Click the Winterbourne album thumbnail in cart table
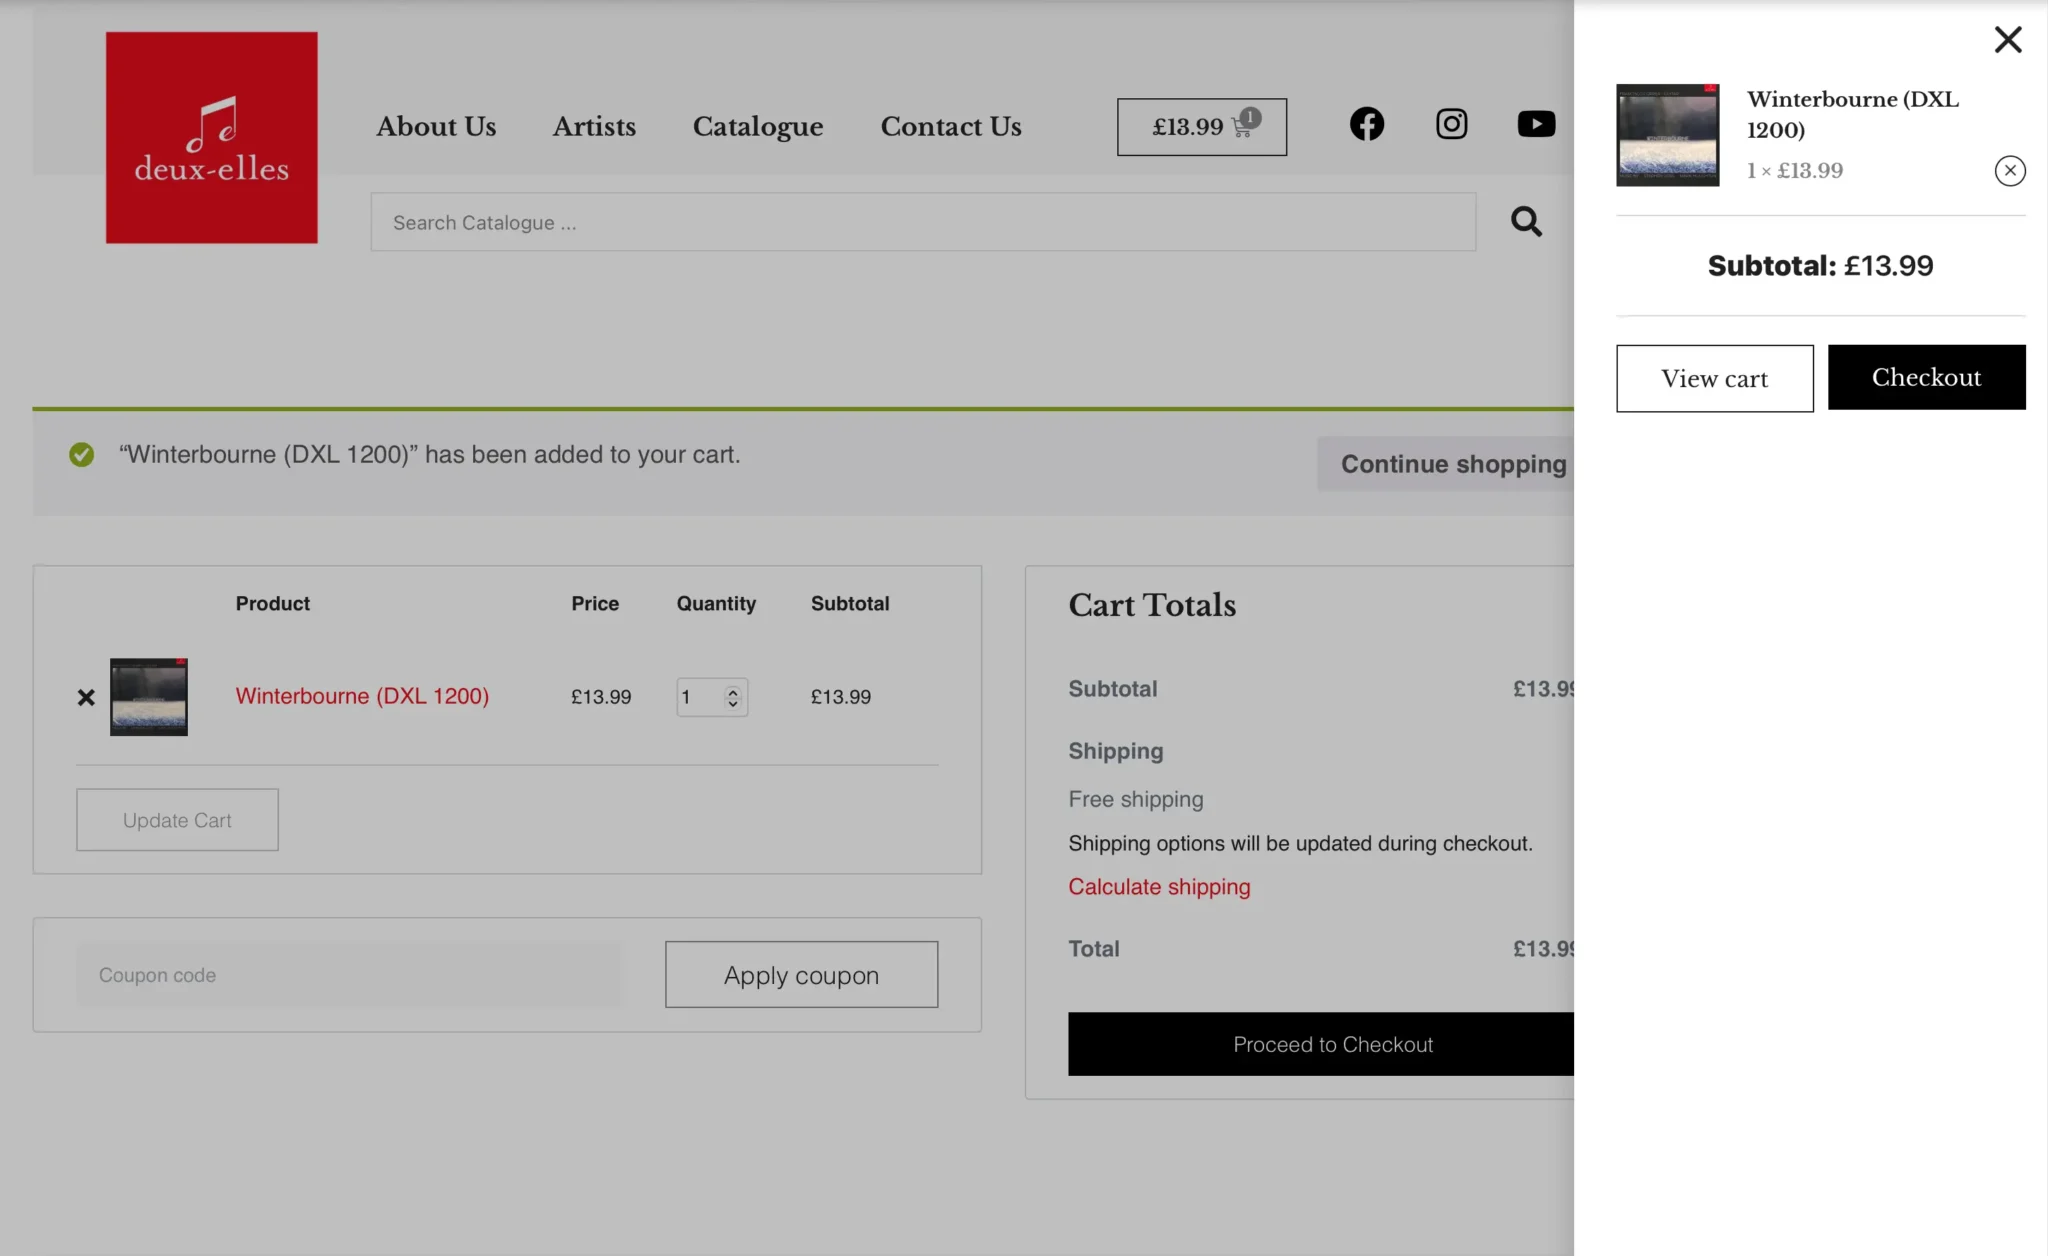2048x1256 pixels. tap(149, 697)
